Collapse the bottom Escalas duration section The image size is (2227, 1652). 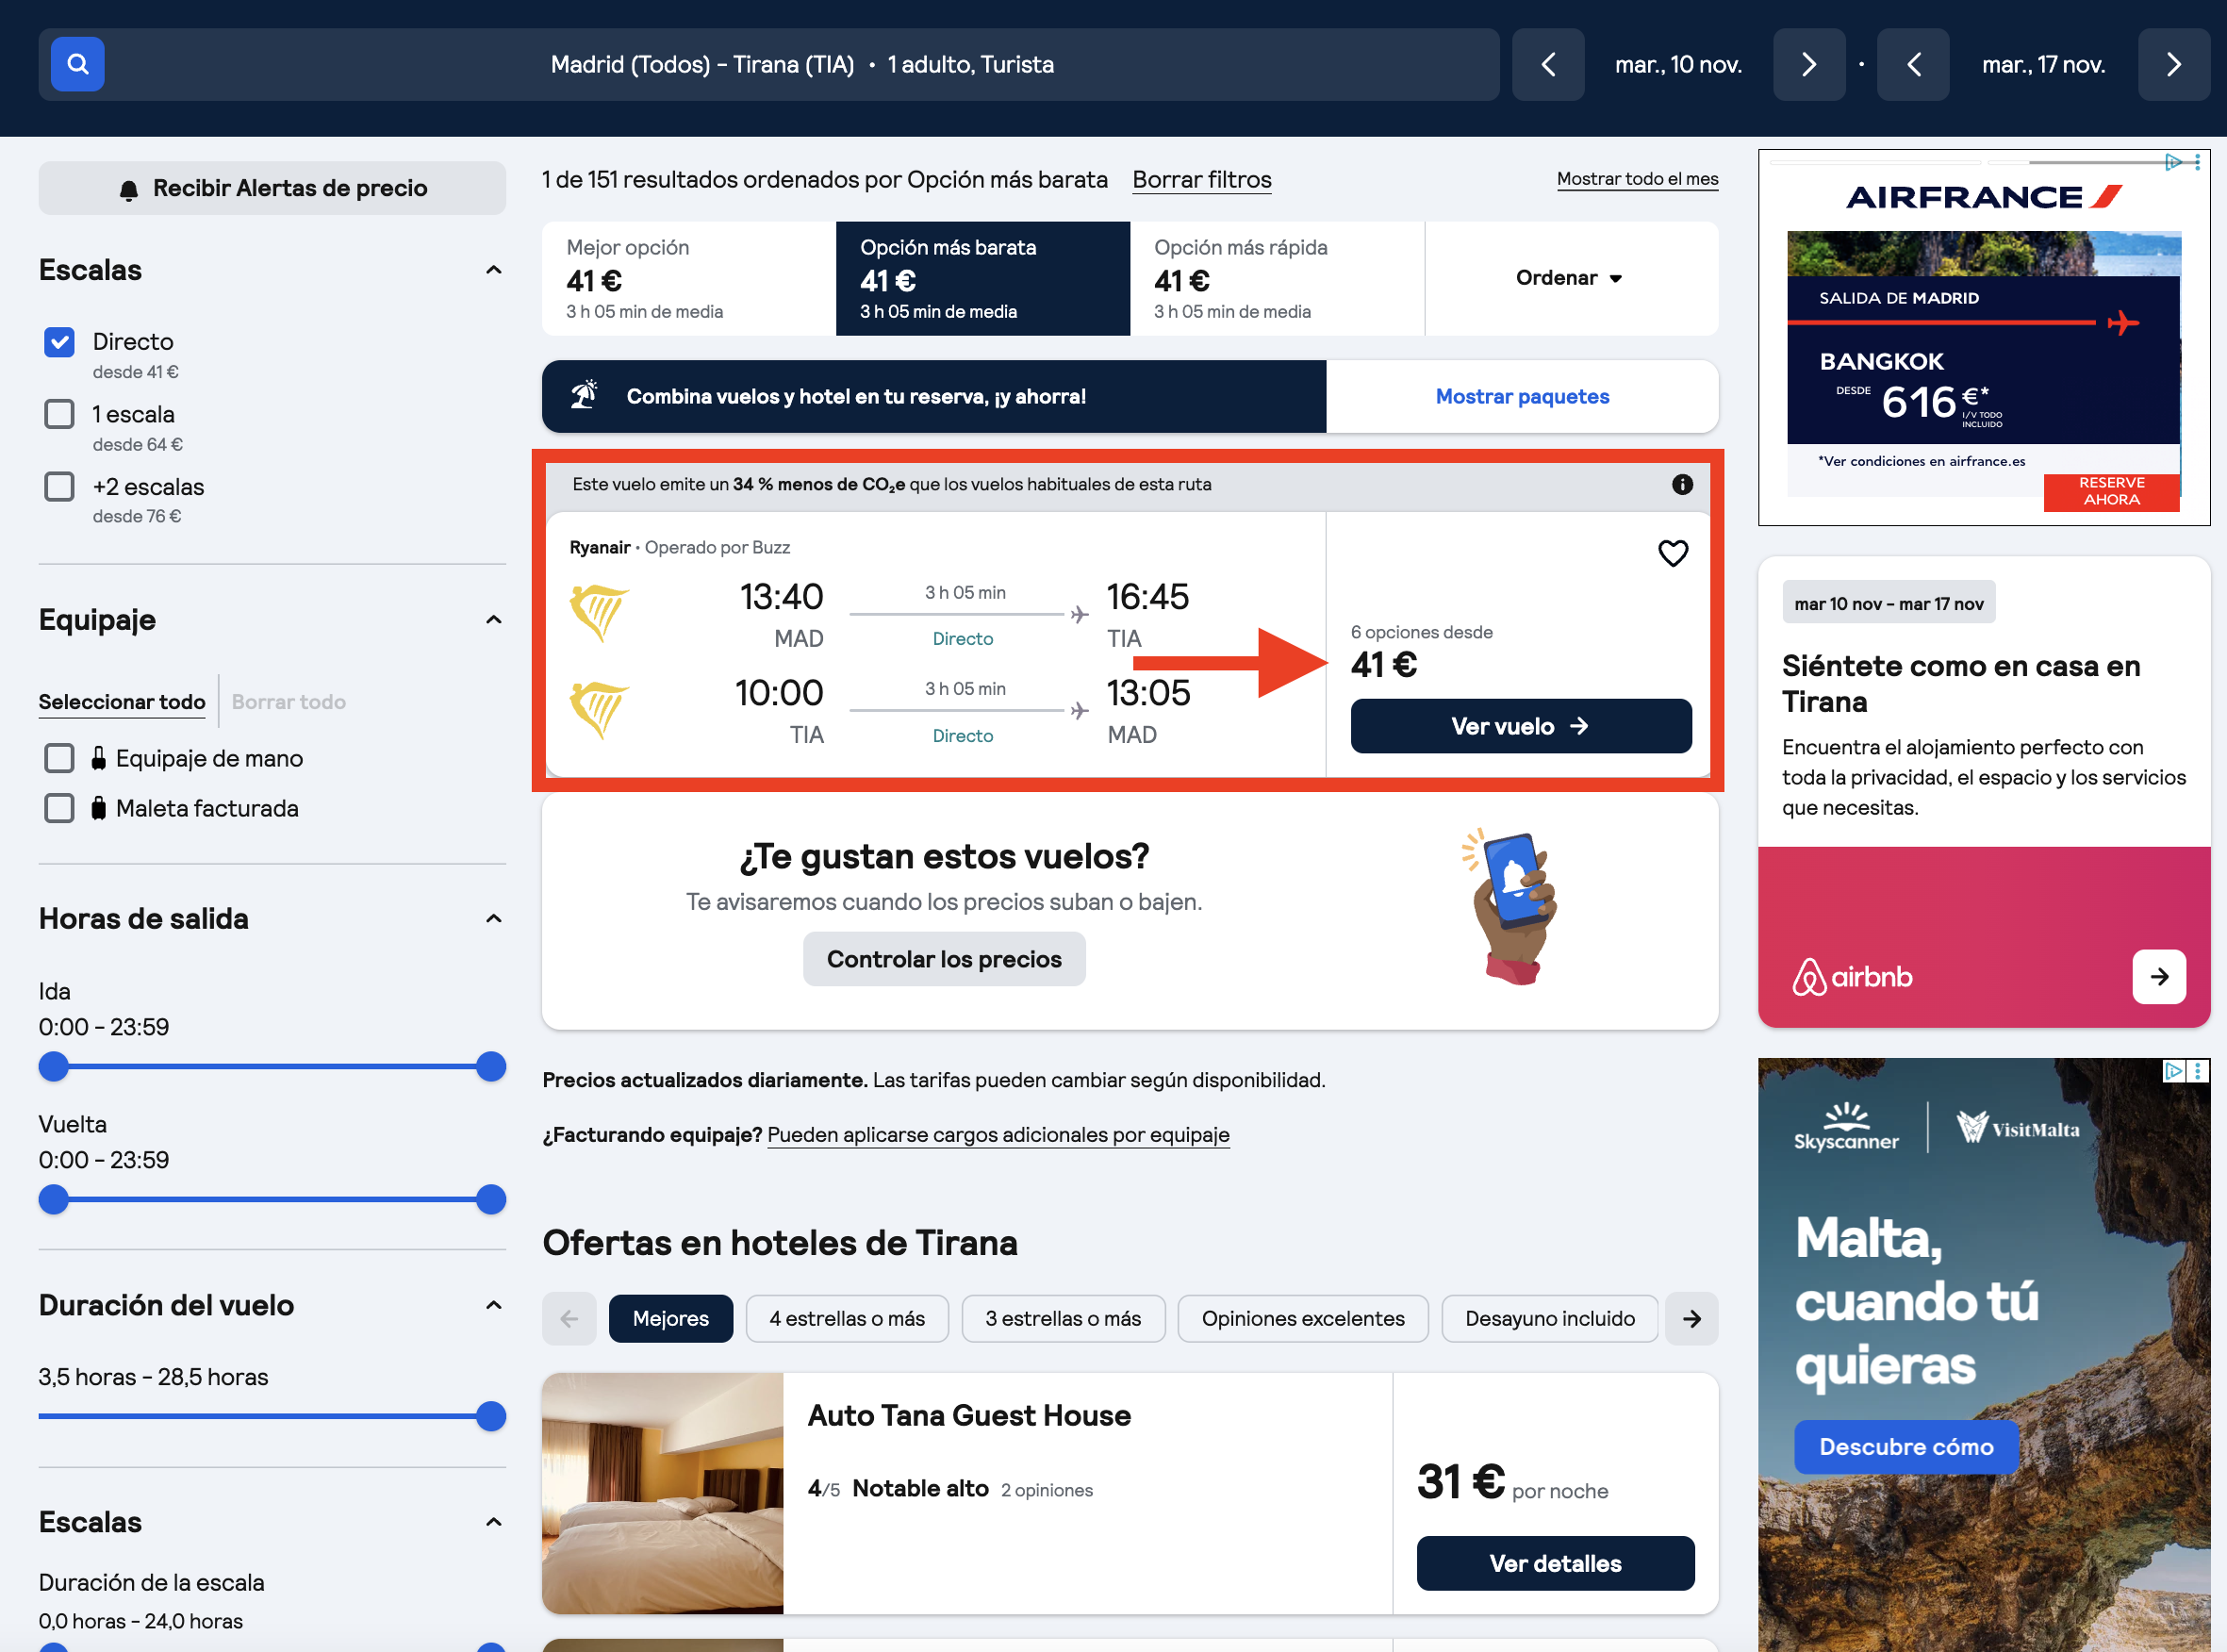click(x=493, y=1522)
